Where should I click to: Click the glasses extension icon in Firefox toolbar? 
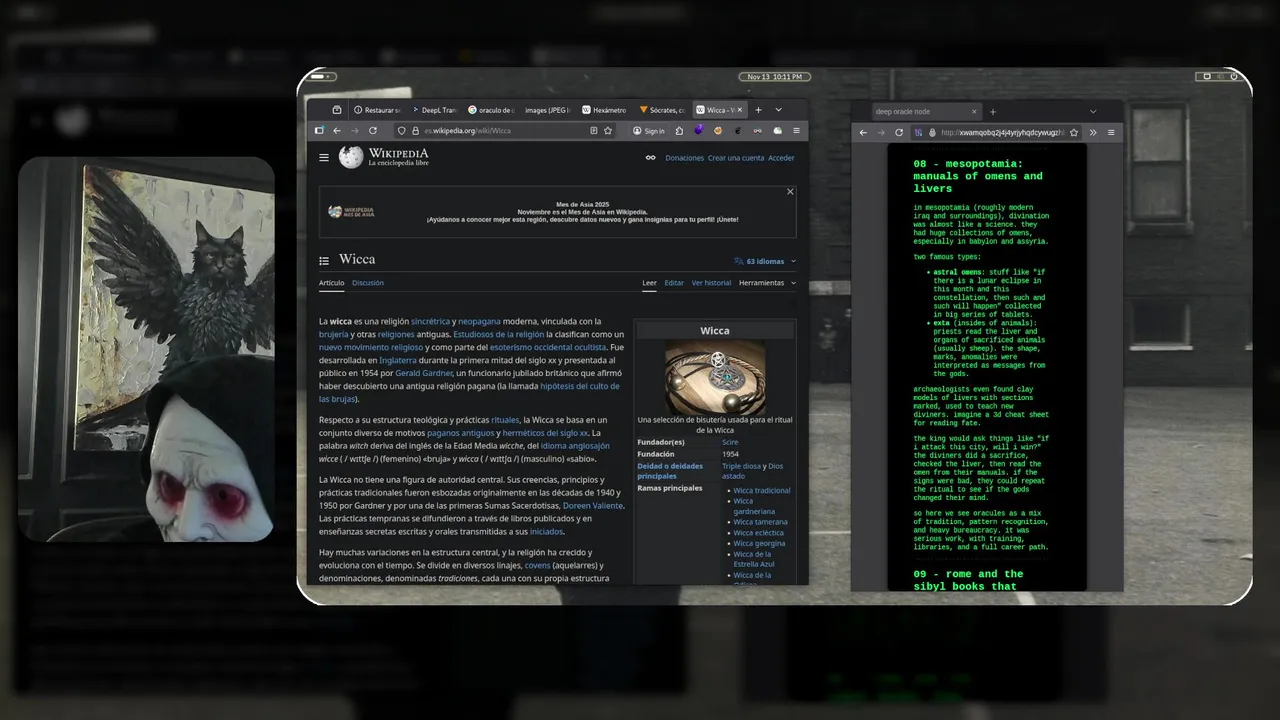(x=757, y=131)
